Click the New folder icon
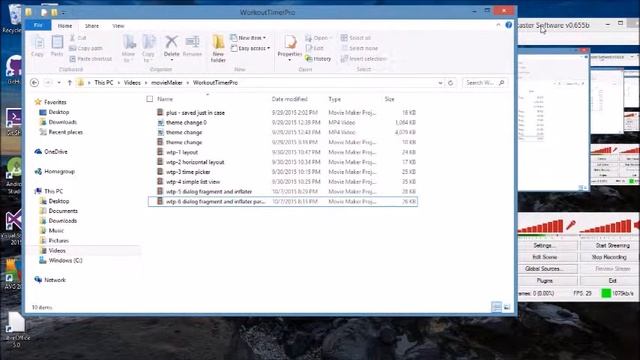 pos(218,48)
